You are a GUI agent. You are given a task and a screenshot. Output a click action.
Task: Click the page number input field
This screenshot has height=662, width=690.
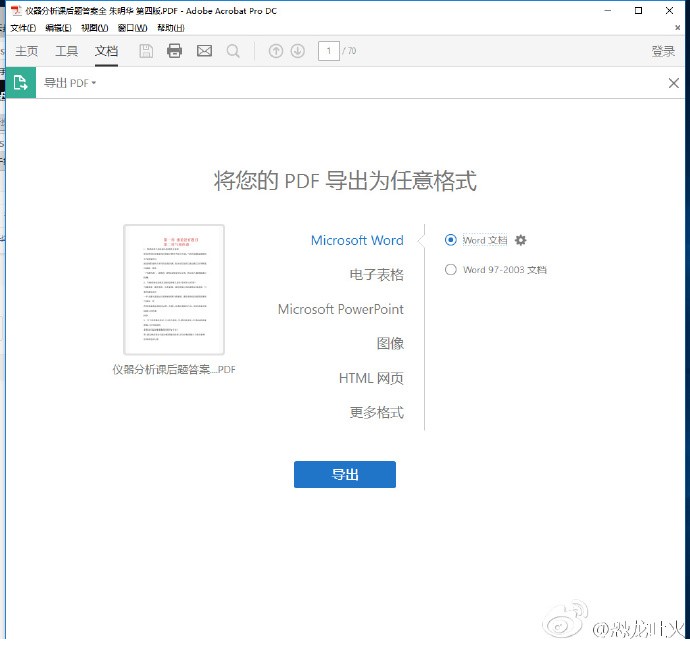(x=329, y=51)
